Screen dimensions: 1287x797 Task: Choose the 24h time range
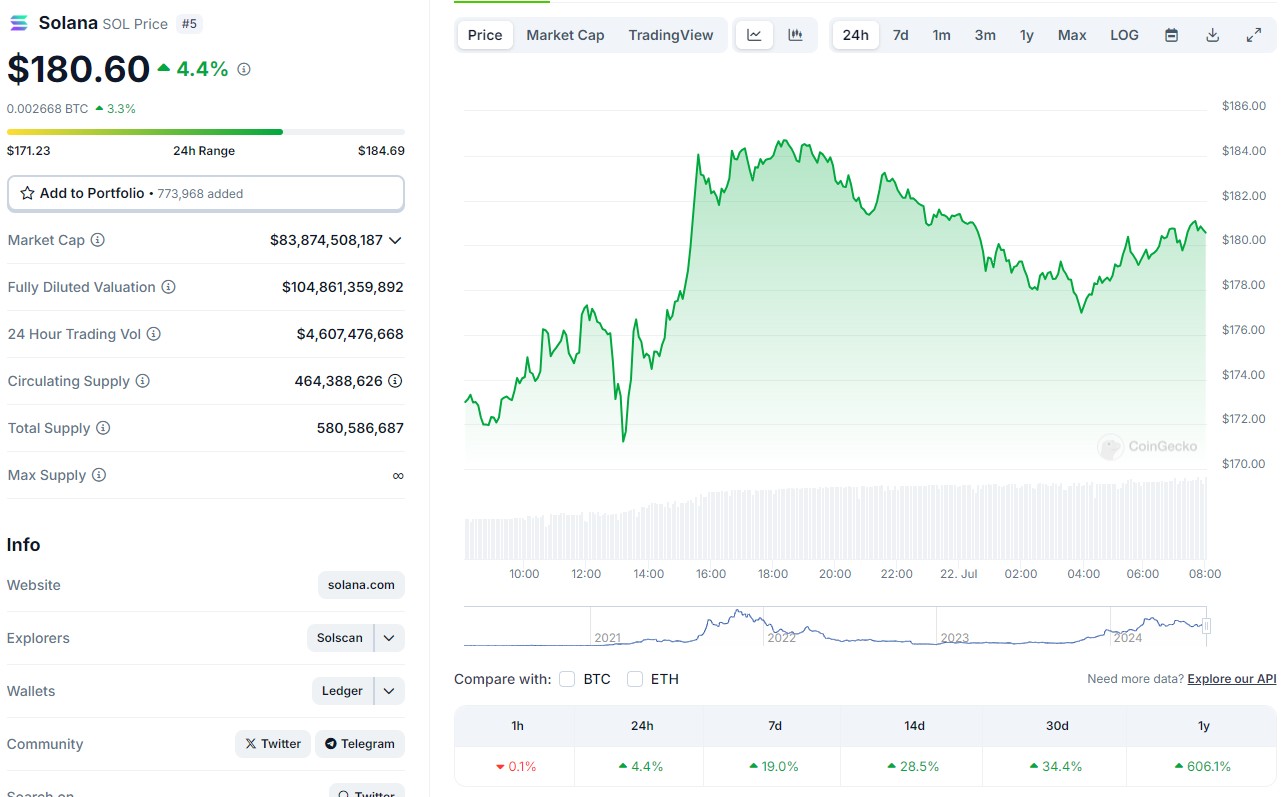pos(856,35)
